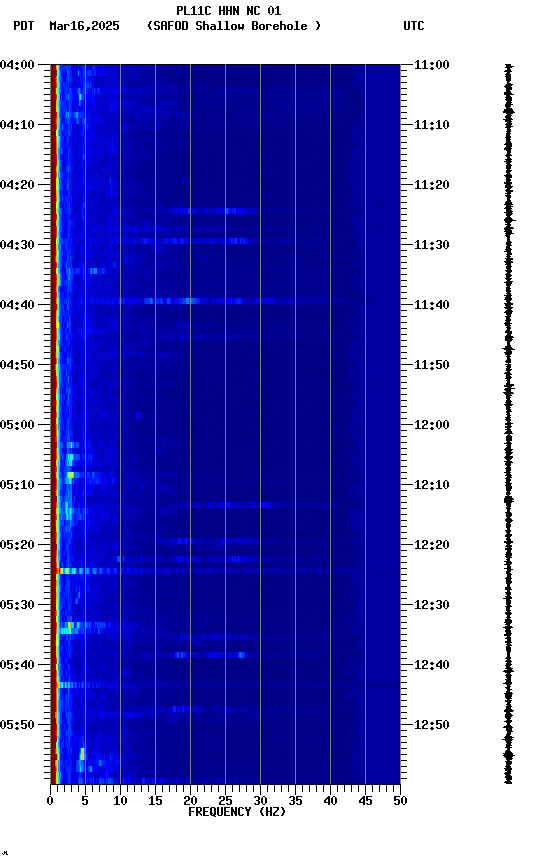552x864 pixels.
Task: Click the 11:40 UTC time label
Action: tap(432, 305)
